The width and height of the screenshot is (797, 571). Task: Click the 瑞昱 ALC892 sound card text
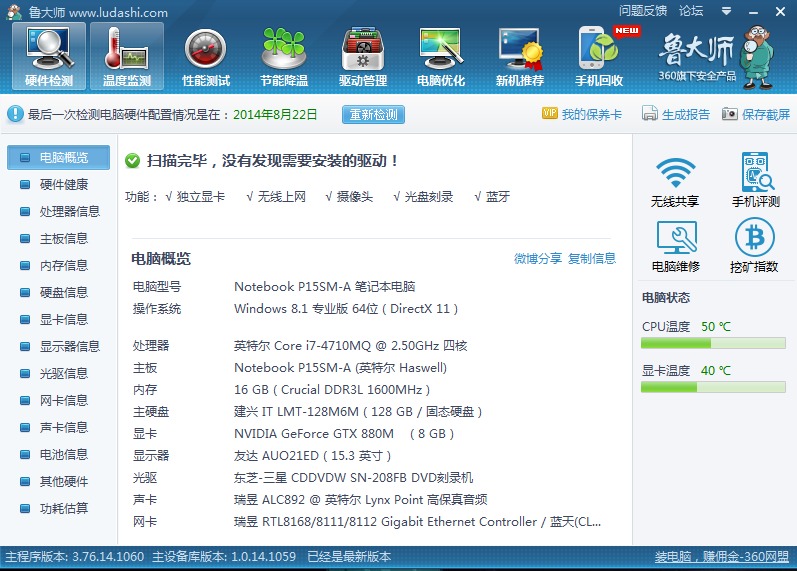360,499
